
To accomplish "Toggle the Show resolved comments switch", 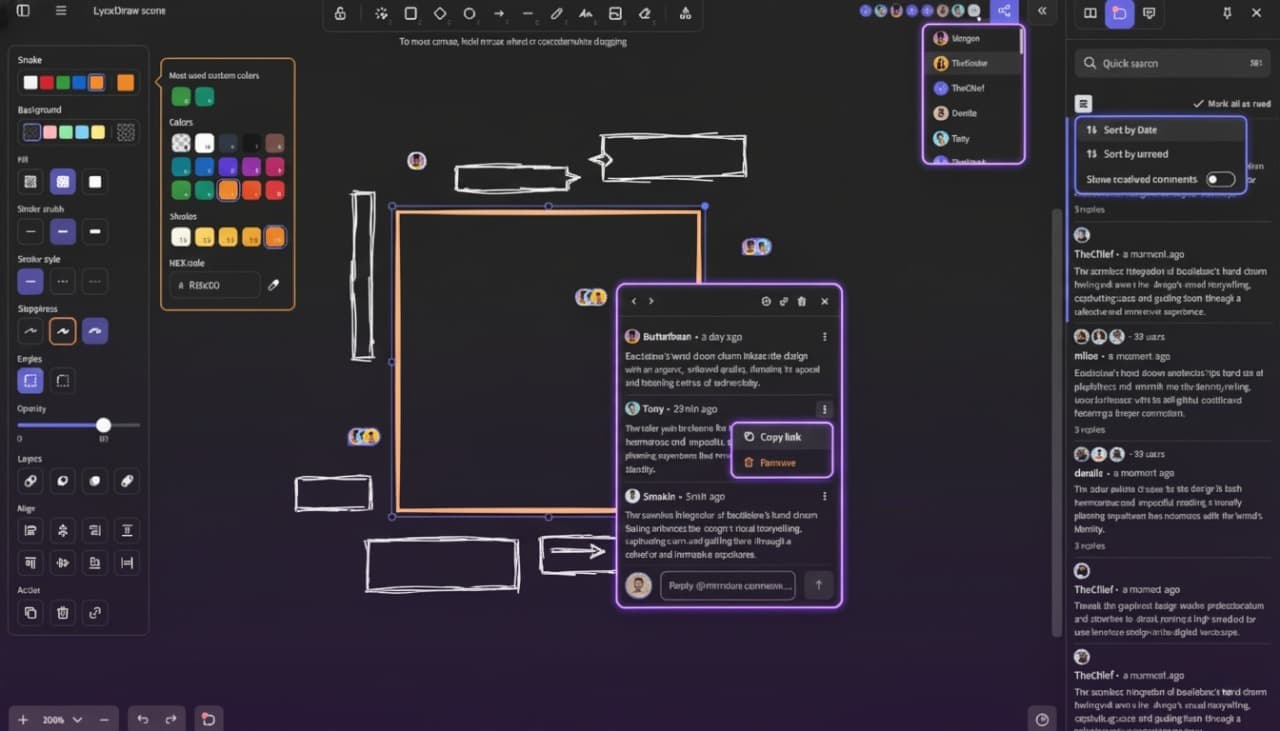I will (x=1219, y=178).
